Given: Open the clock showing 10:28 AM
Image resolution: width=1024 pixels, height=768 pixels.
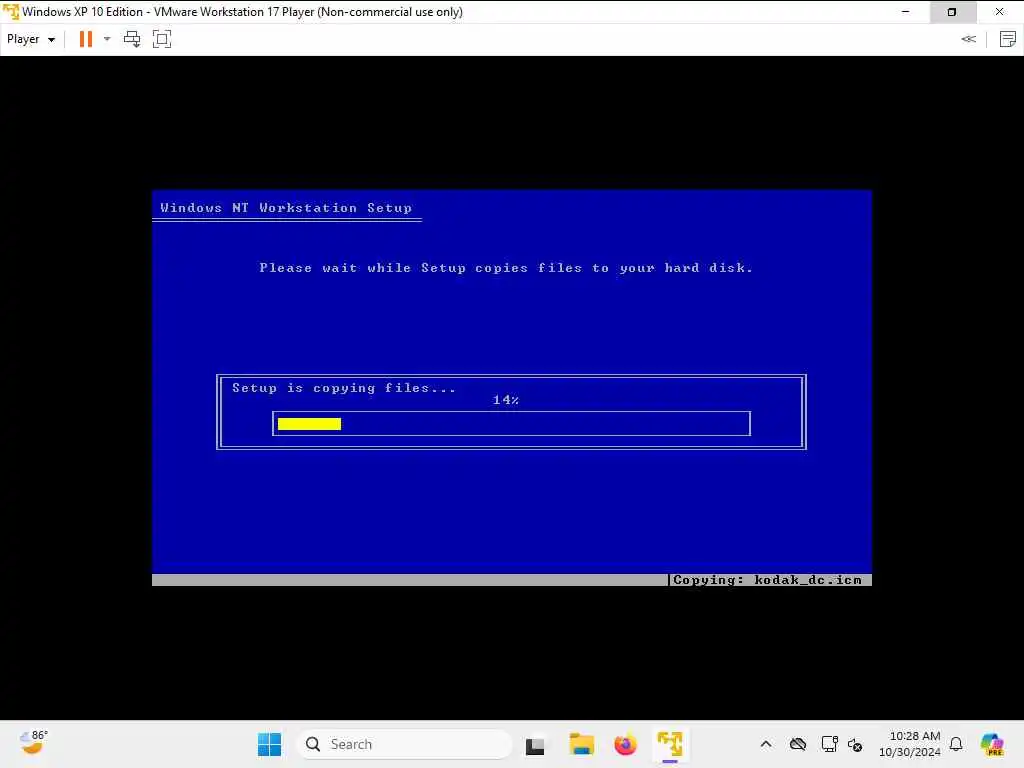Looking at the screenshot, I should coord(910,744).
